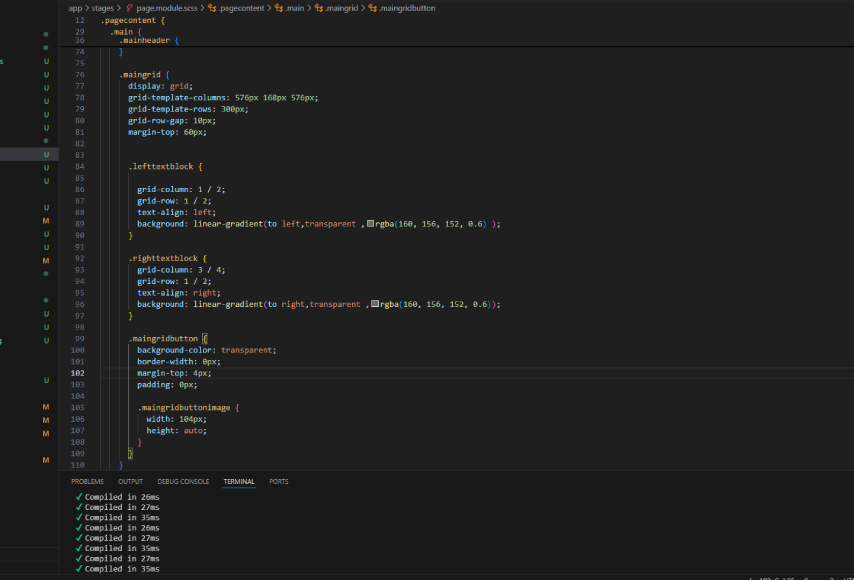This screenshot has height=580, width=854.
Task: Open the color picker swatch in .righttextblock background
Action: pos(375,304)
